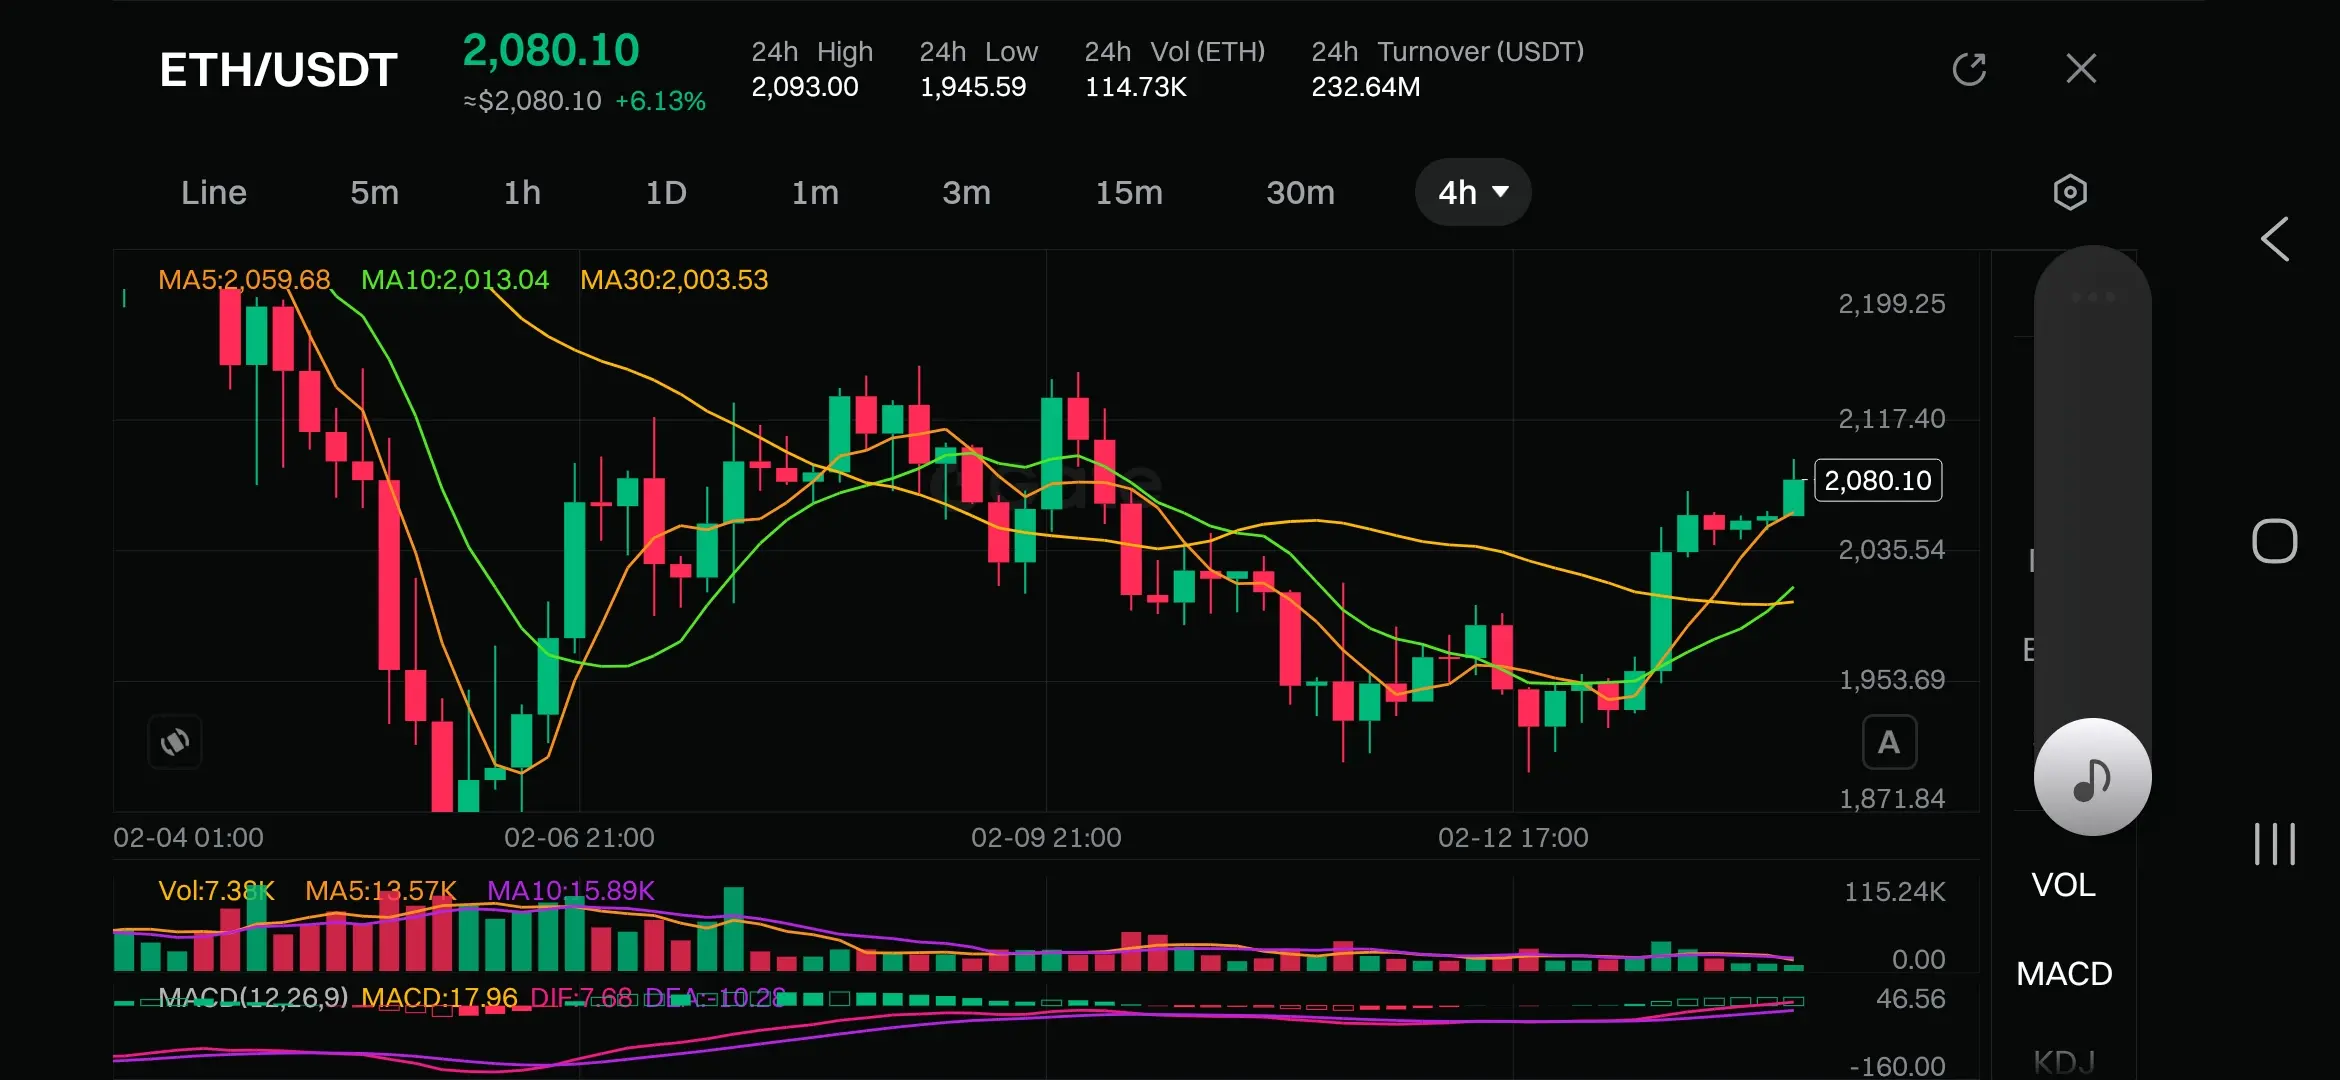
Task: Toggle the auto-scale A button
Action: (x=1888, y=742)
